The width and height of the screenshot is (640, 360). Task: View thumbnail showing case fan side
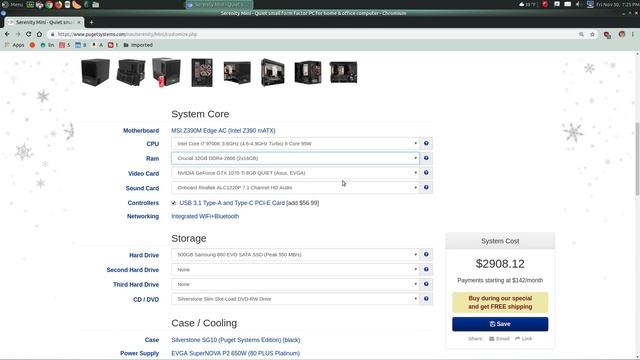202,73
